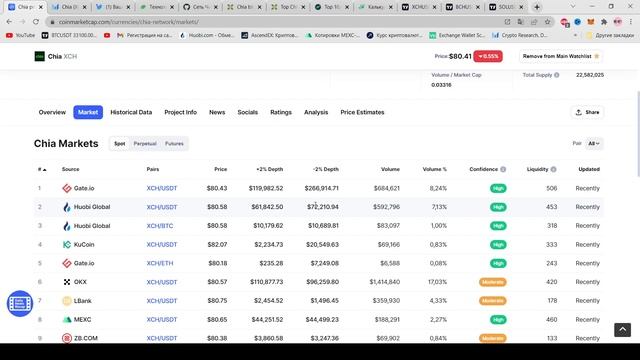Image resolution: width=640 pixels, height=360 pixels.
Task: Open the MetaMask fox extension
Action: point(591,22)
